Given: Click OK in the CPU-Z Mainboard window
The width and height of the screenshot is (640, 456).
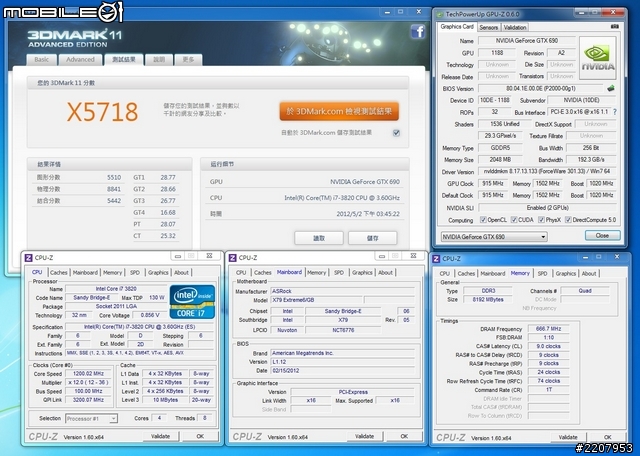Looking at the screenshot, I should coord(404,436).
